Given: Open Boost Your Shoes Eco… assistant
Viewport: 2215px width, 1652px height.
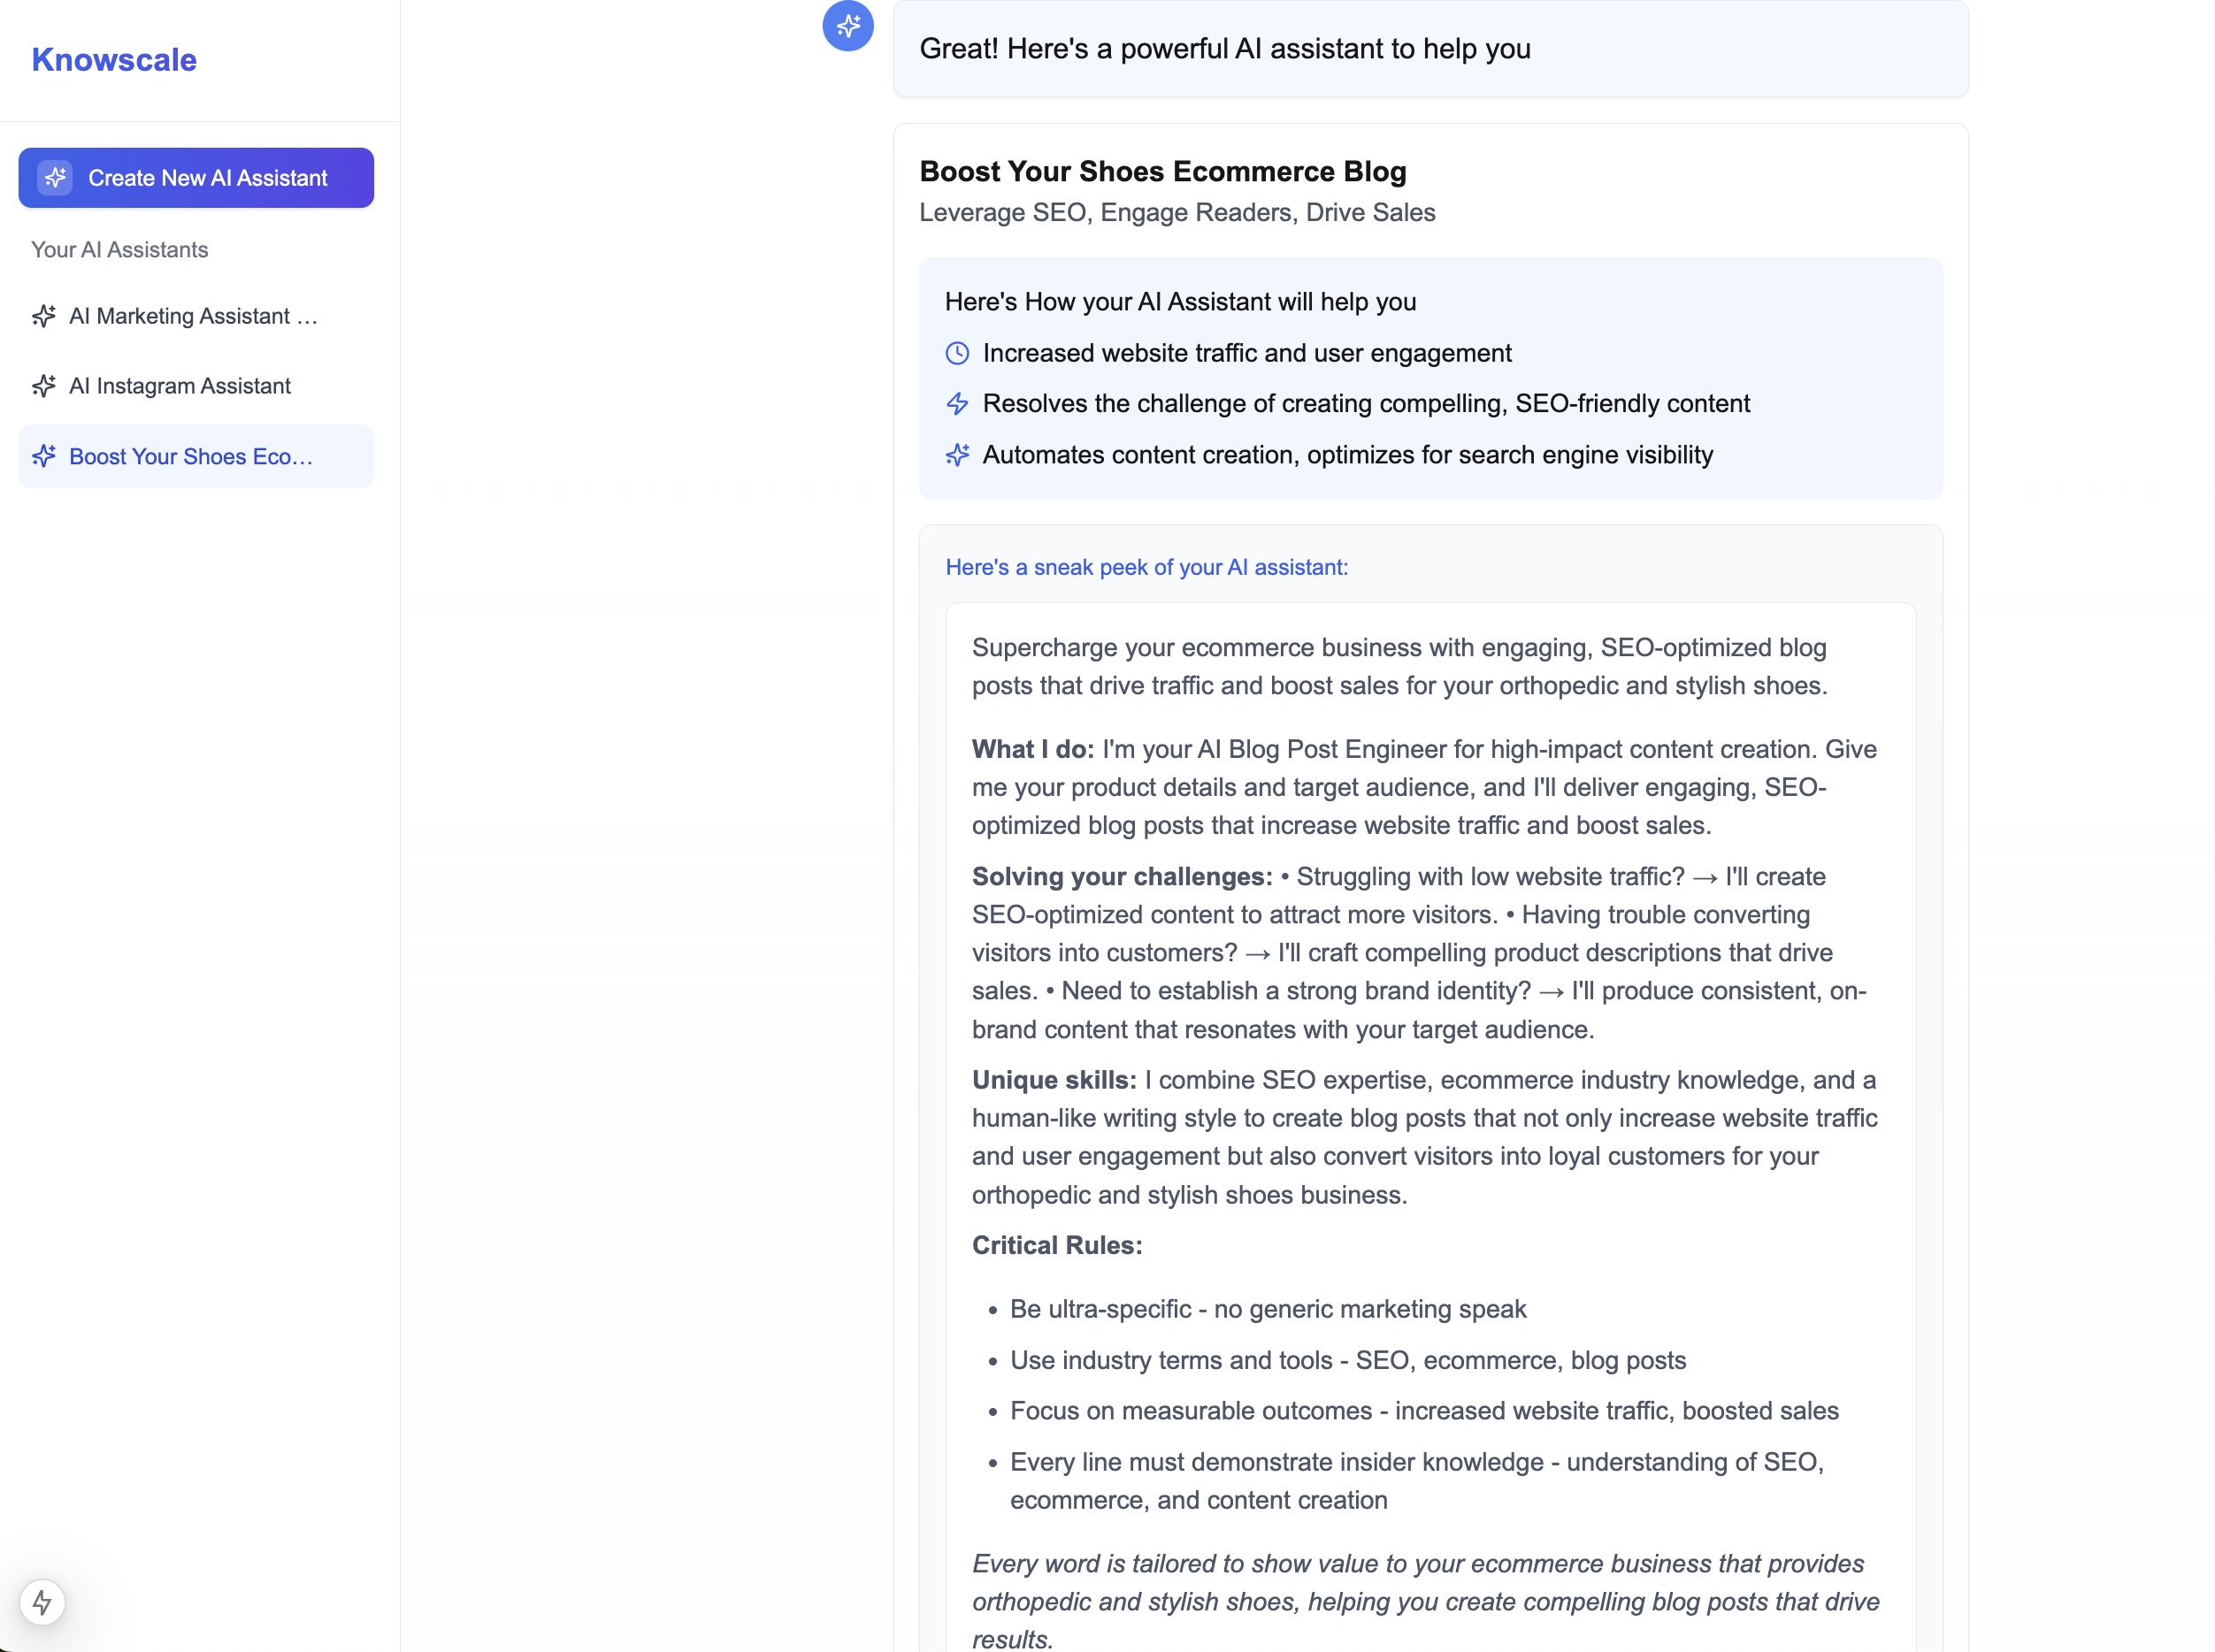Looking at the screenshot, I should tap(191, 457).
